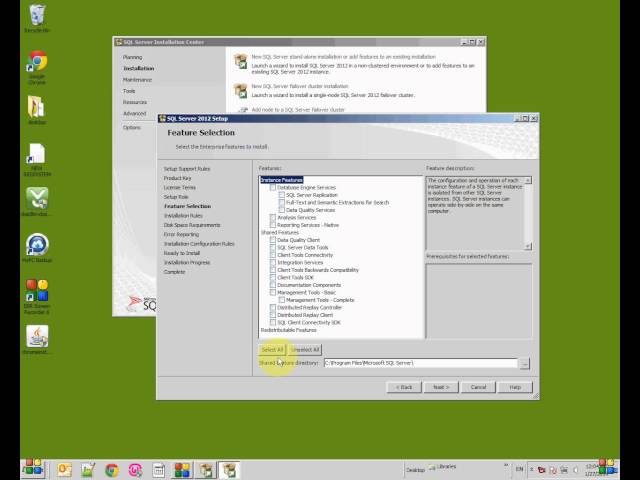
Task: Open Help for Feature Selection
Action: [x=515, y=387]
